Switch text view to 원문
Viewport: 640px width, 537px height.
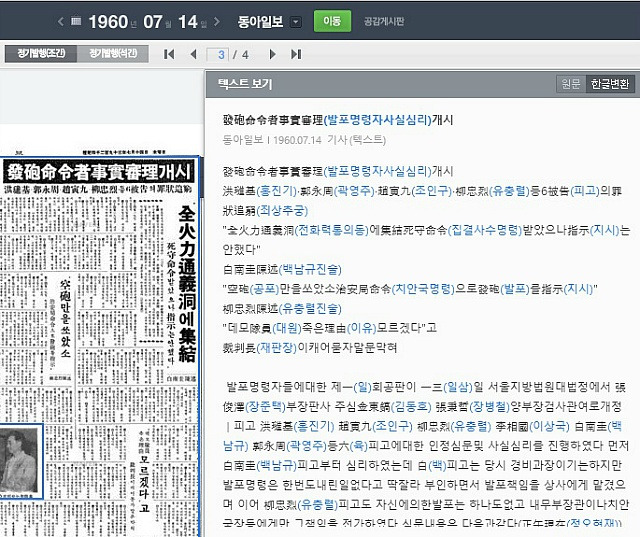pyautogui.click(x=571, y=84)
